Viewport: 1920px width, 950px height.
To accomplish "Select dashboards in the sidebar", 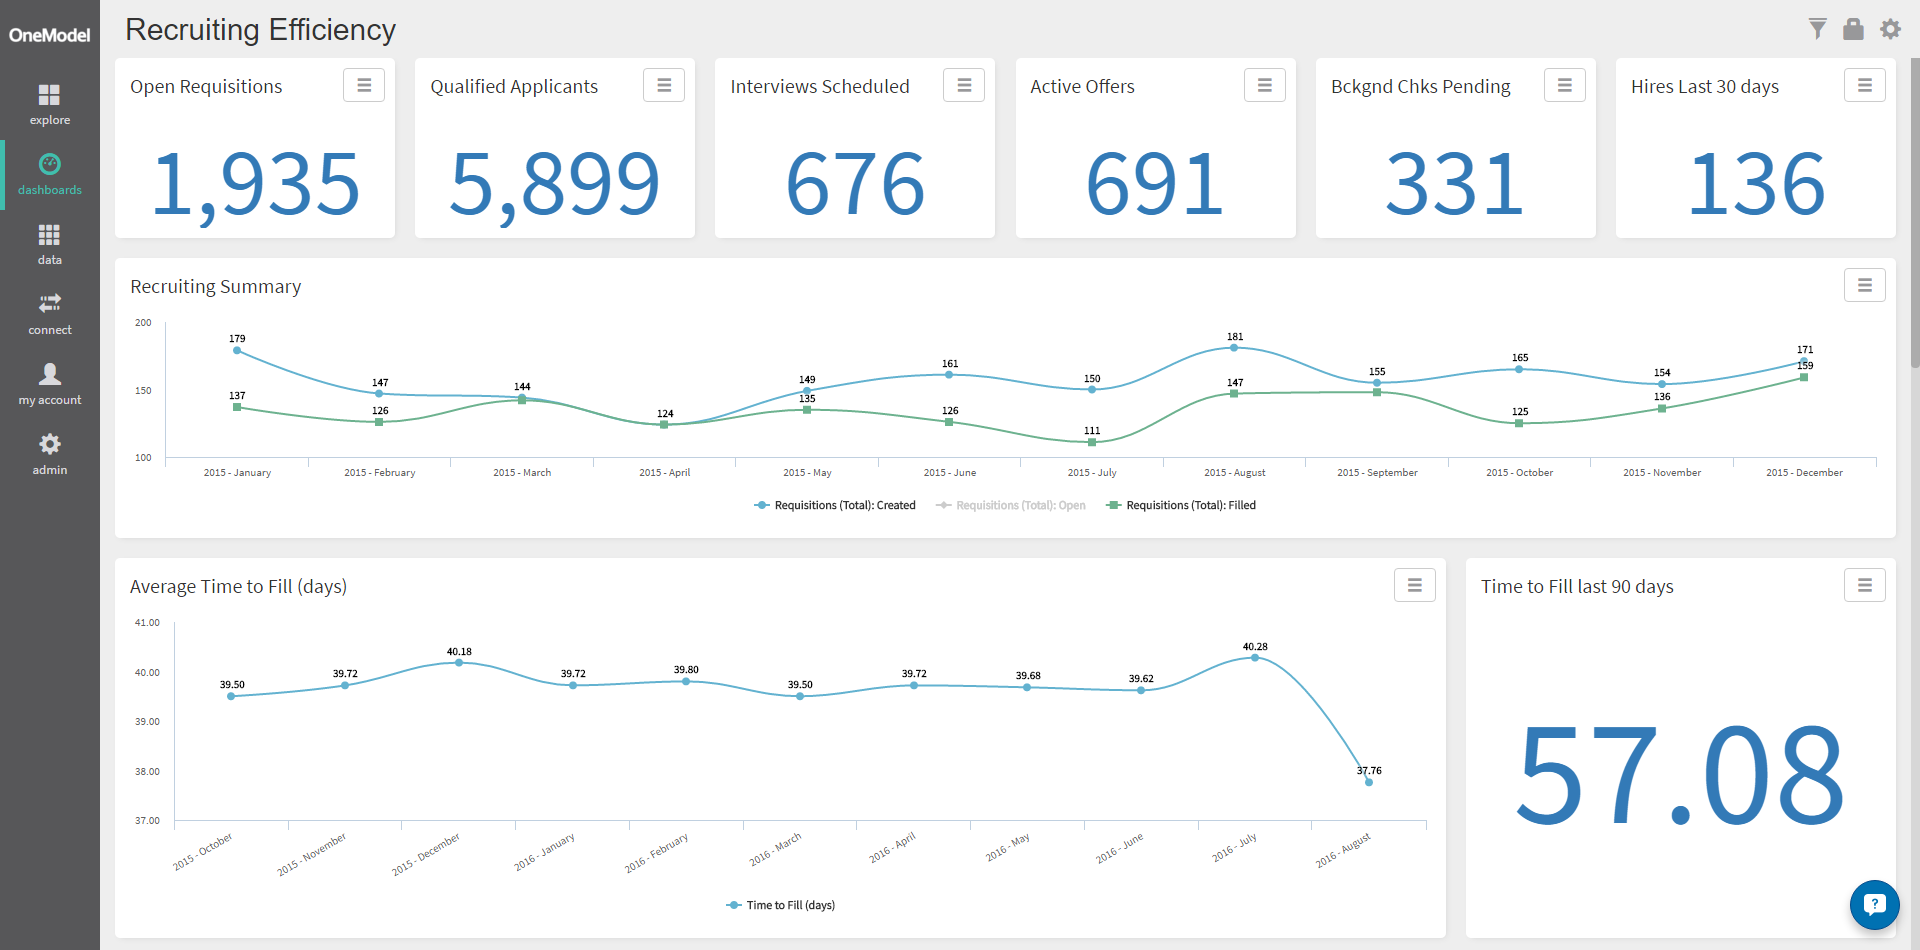I will pyautogui.click(x=50, y=175).
